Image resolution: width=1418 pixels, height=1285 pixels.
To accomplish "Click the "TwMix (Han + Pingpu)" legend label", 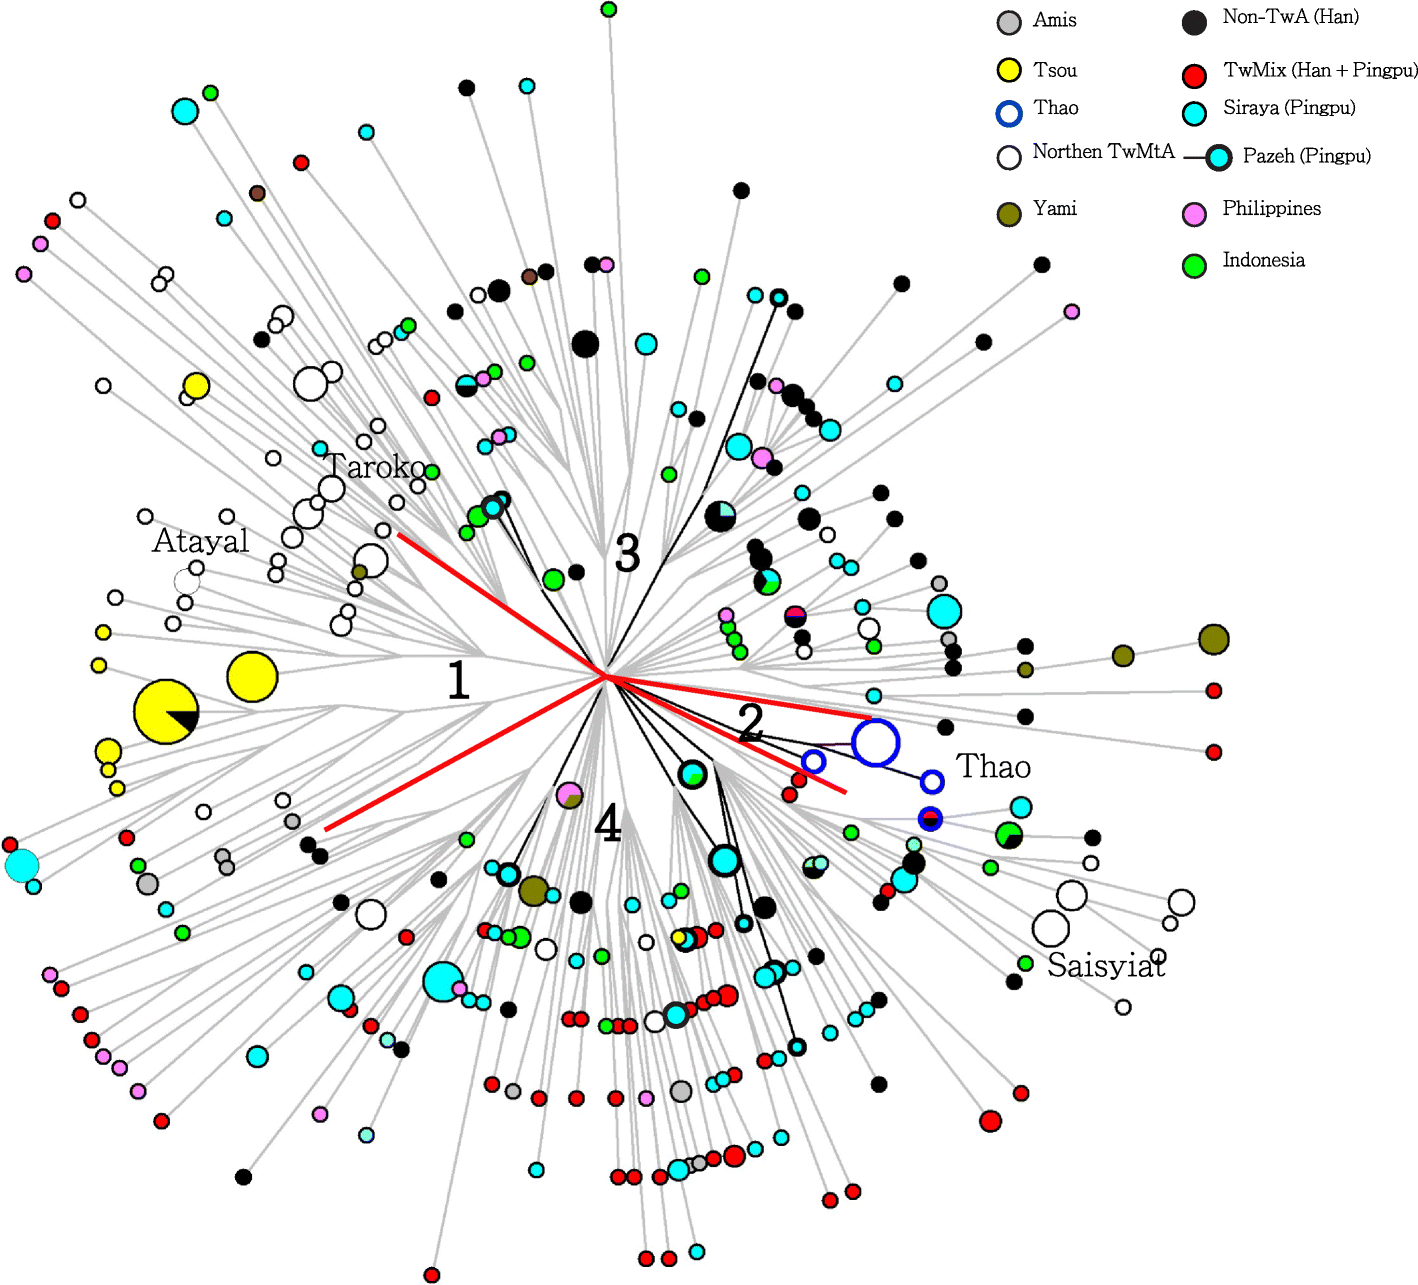I will point(1320,70).
